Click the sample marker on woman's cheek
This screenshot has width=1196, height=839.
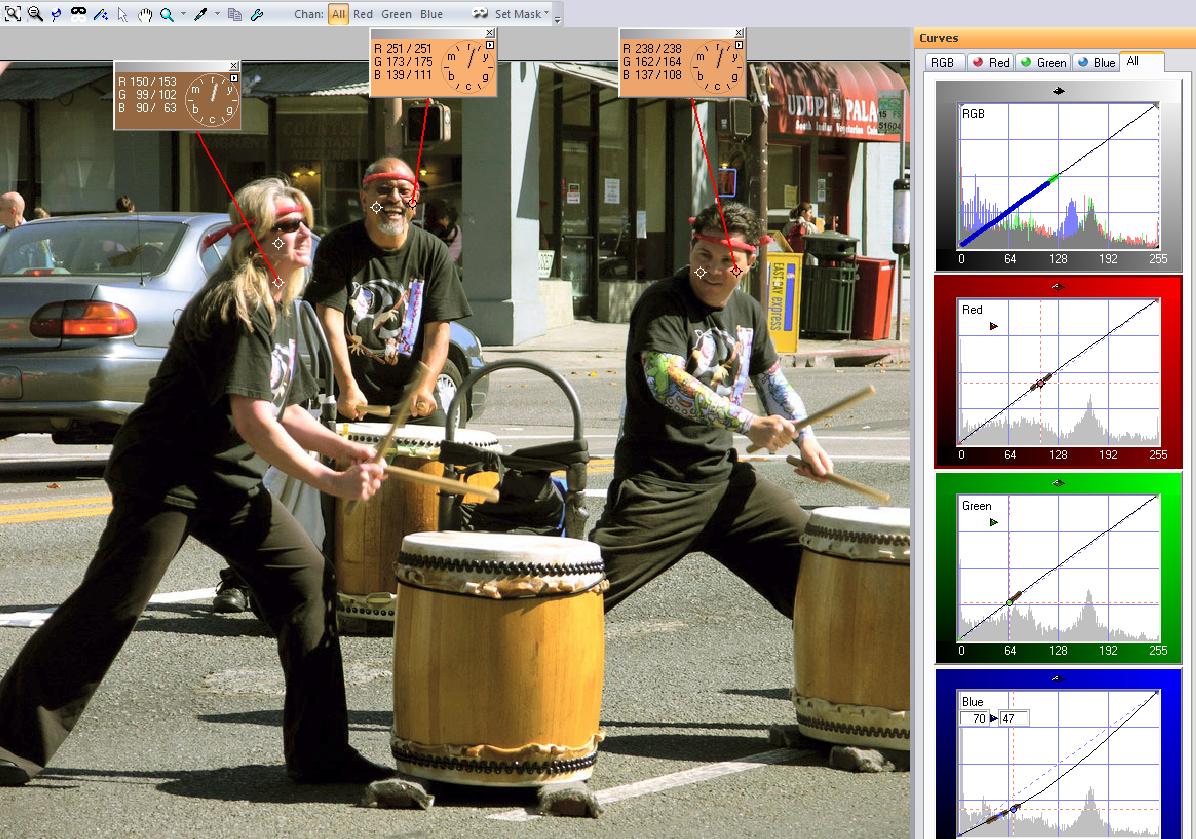click(278, 243)
